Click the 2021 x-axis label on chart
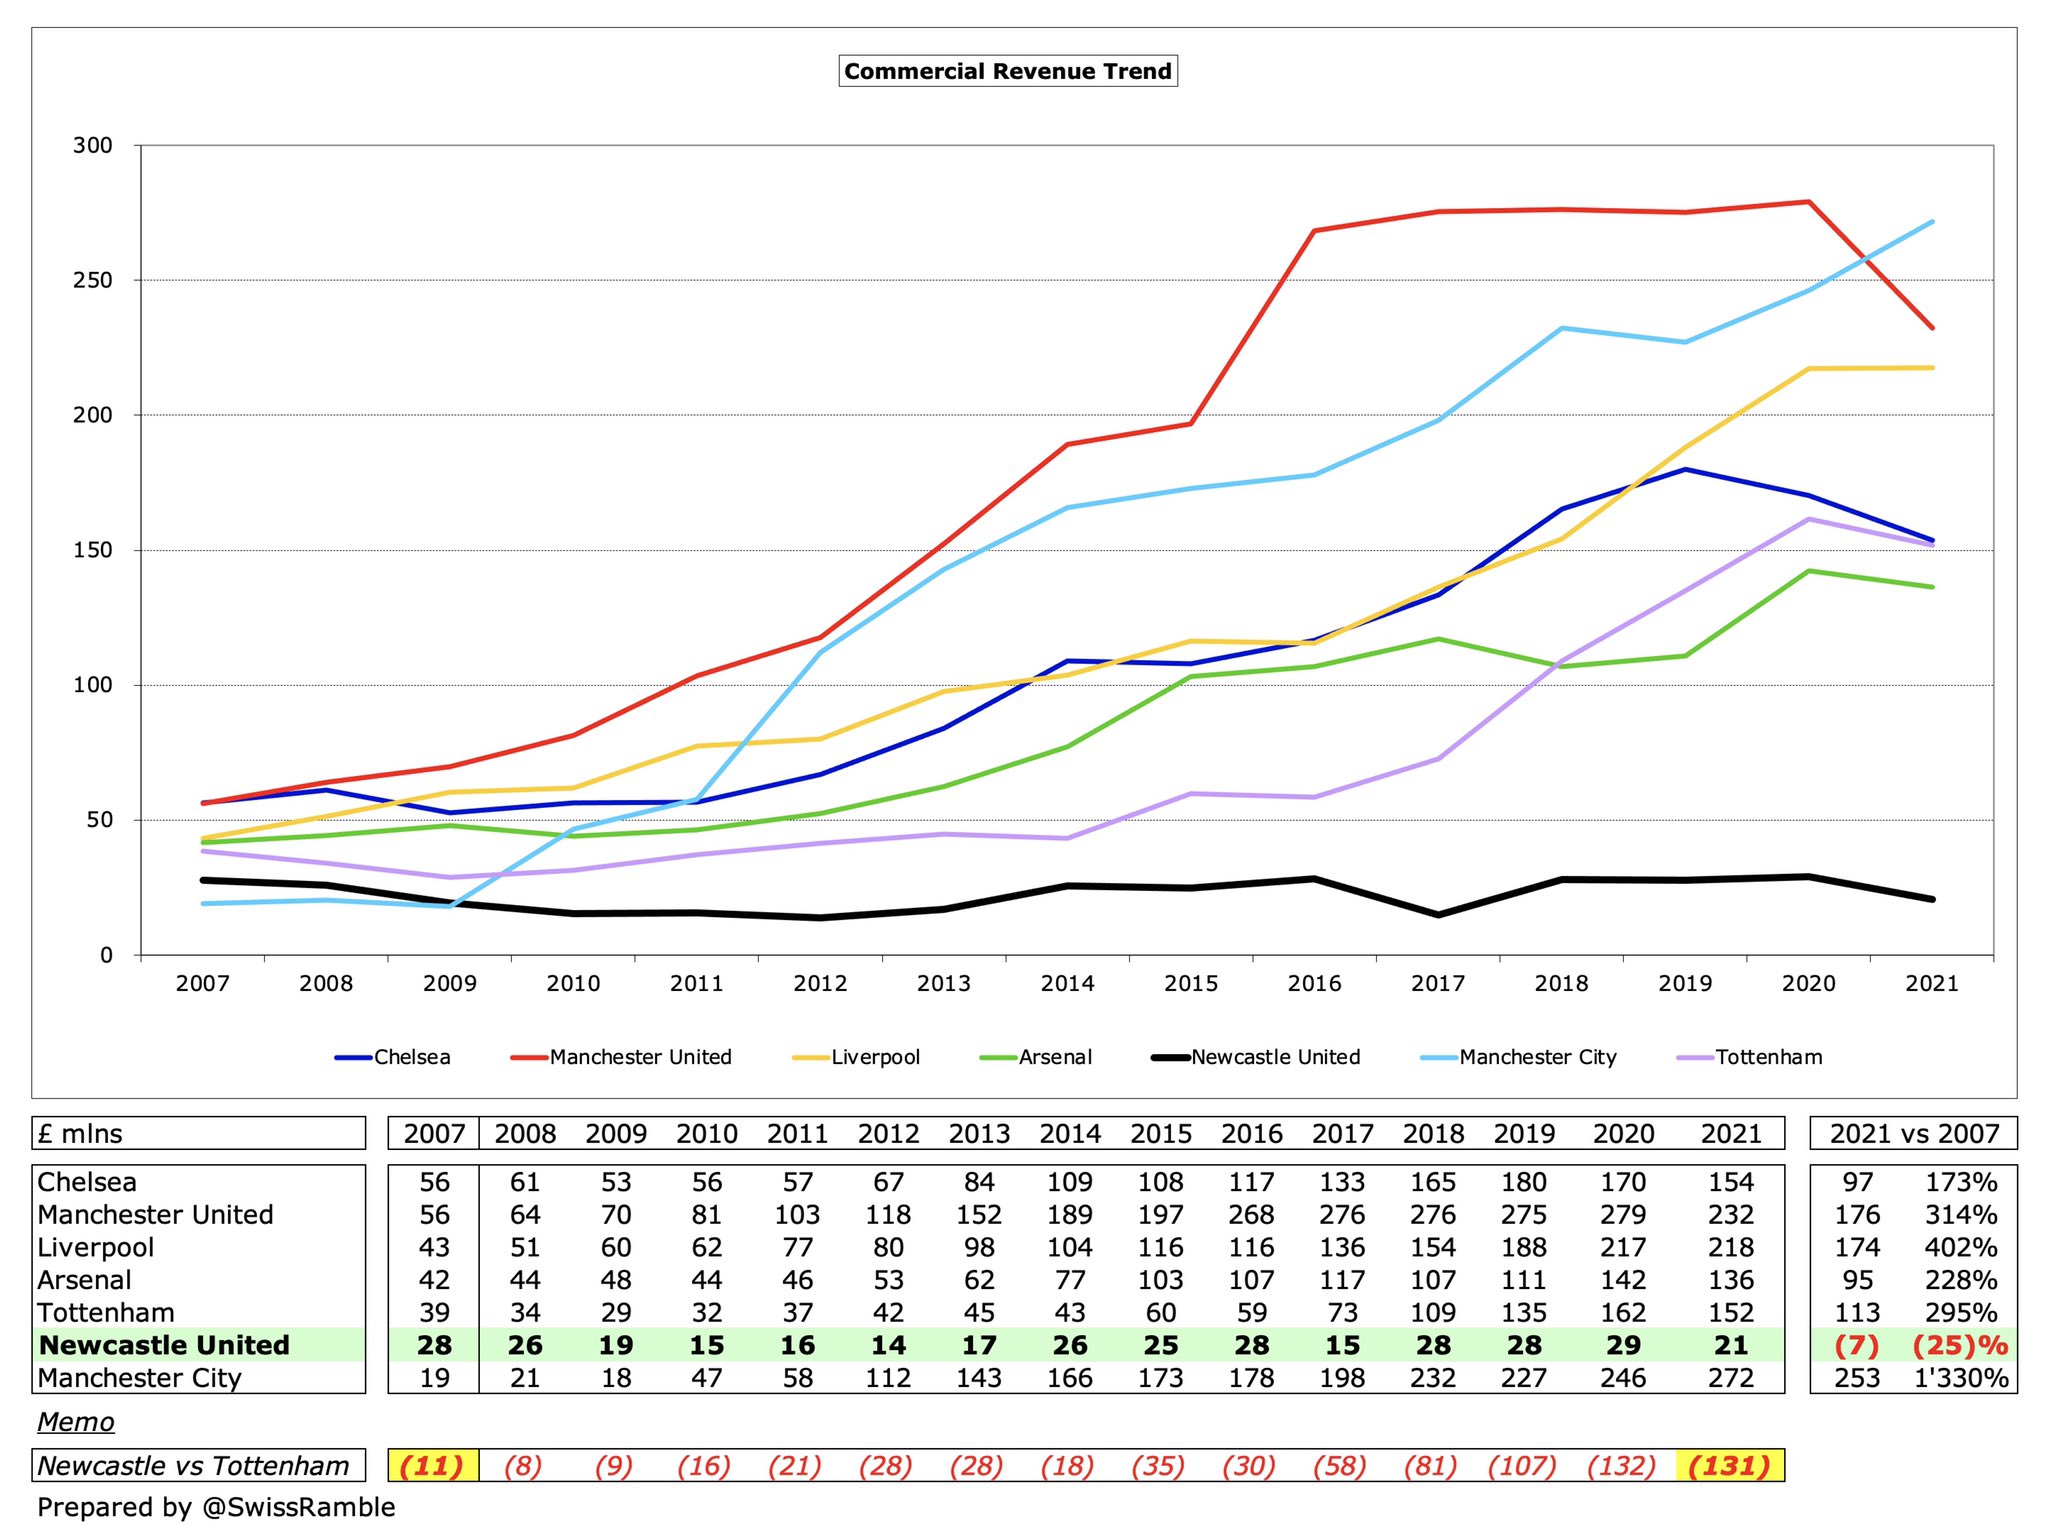 1932,983
